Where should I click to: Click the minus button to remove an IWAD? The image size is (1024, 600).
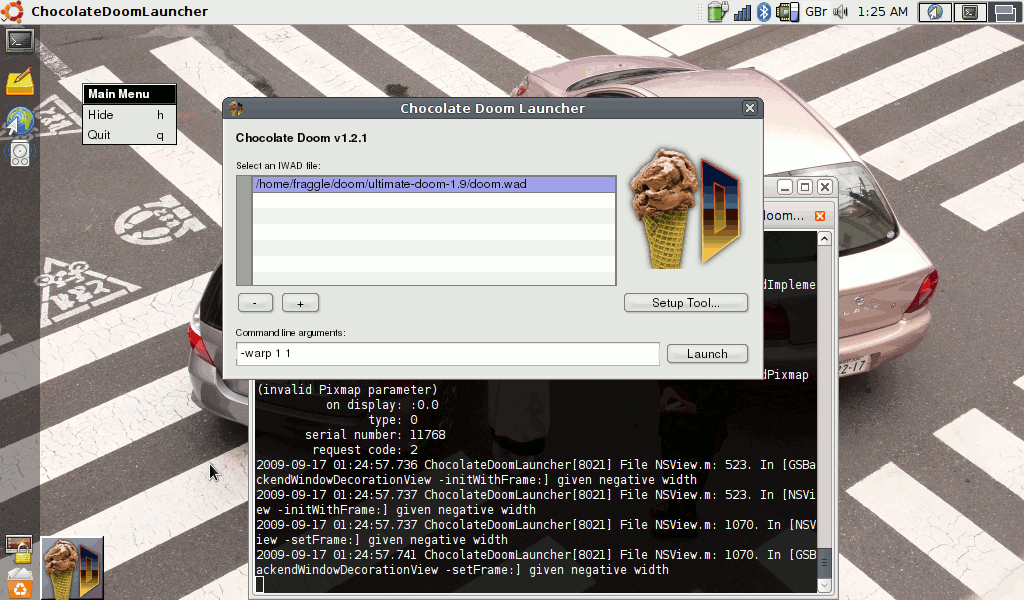[255, 303]
